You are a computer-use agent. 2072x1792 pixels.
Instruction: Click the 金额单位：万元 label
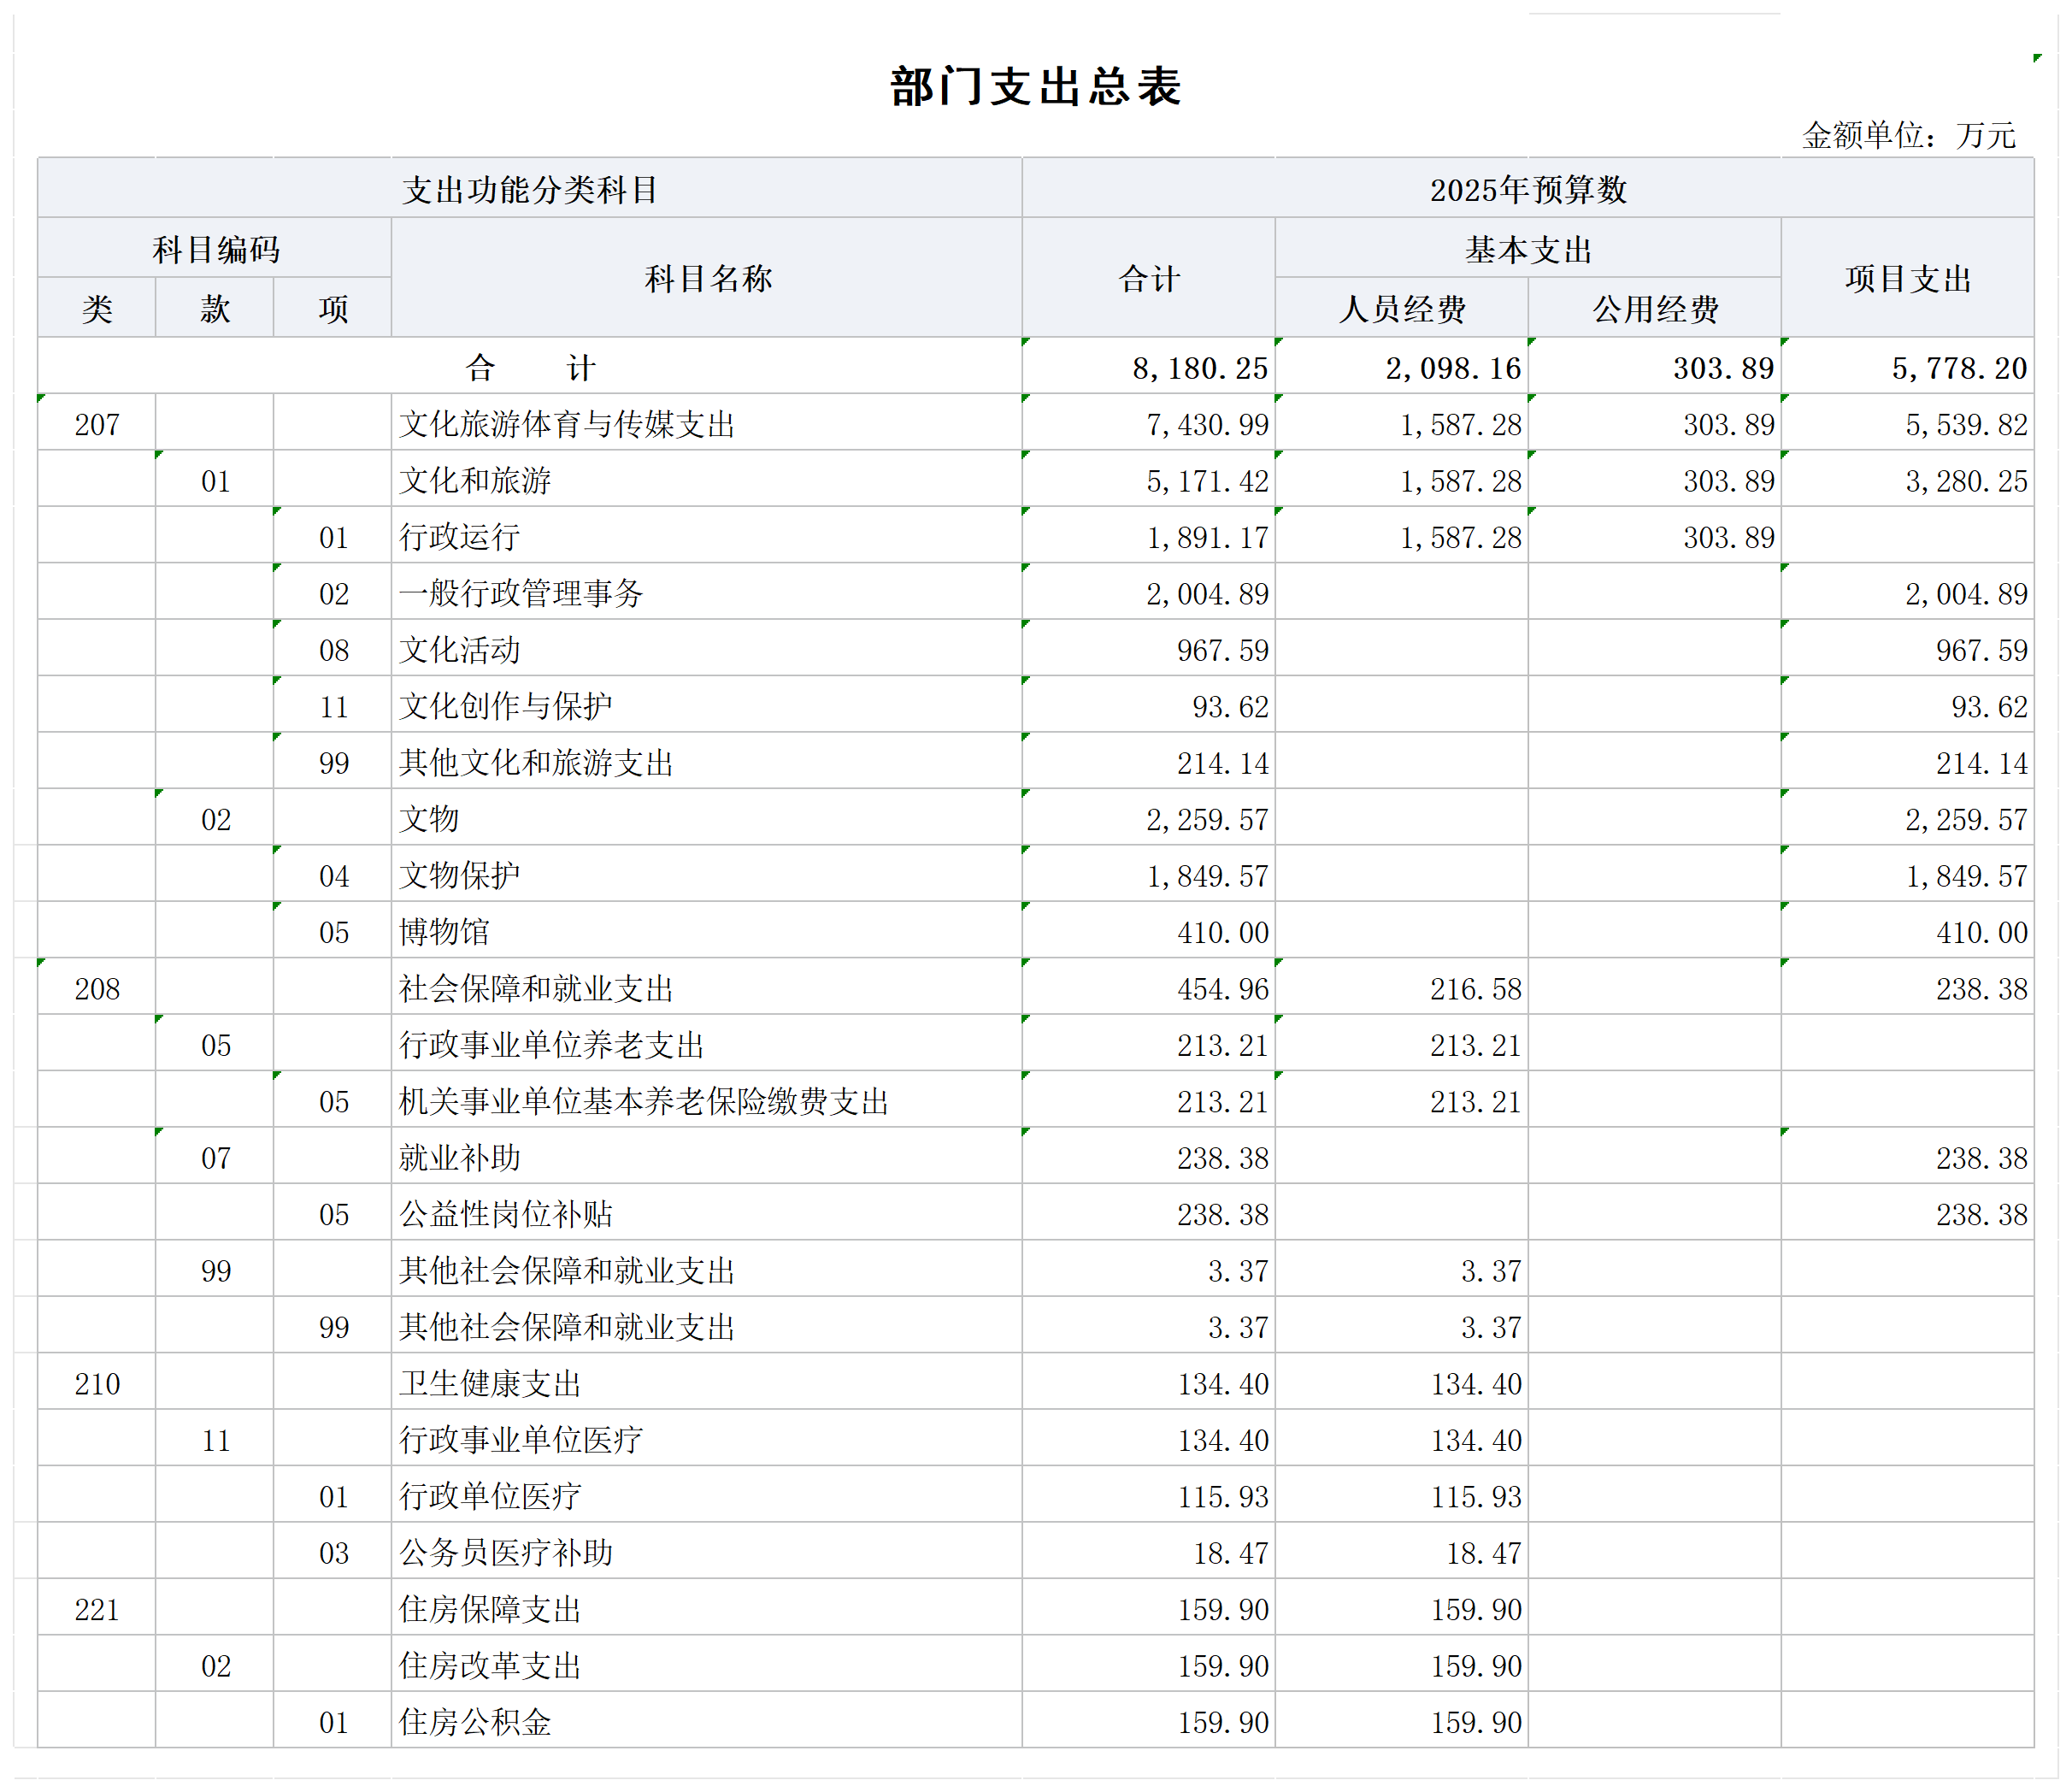point(1907,135)
